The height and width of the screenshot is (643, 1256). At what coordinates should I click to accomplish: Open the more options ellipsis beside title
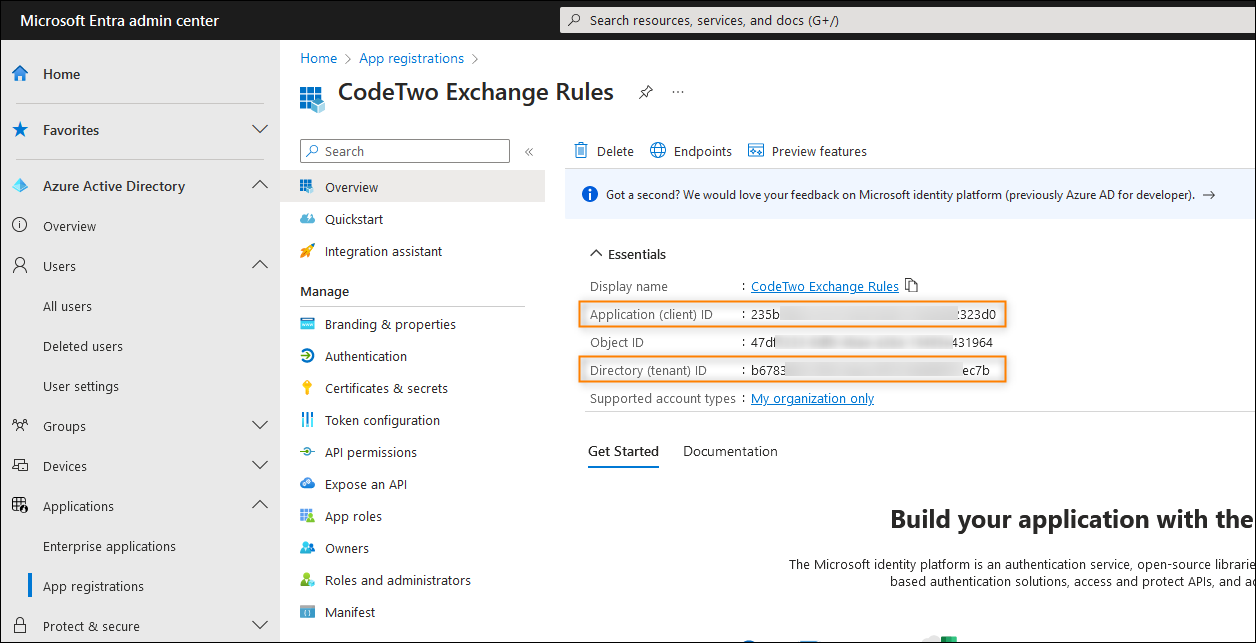pos(678,92)
